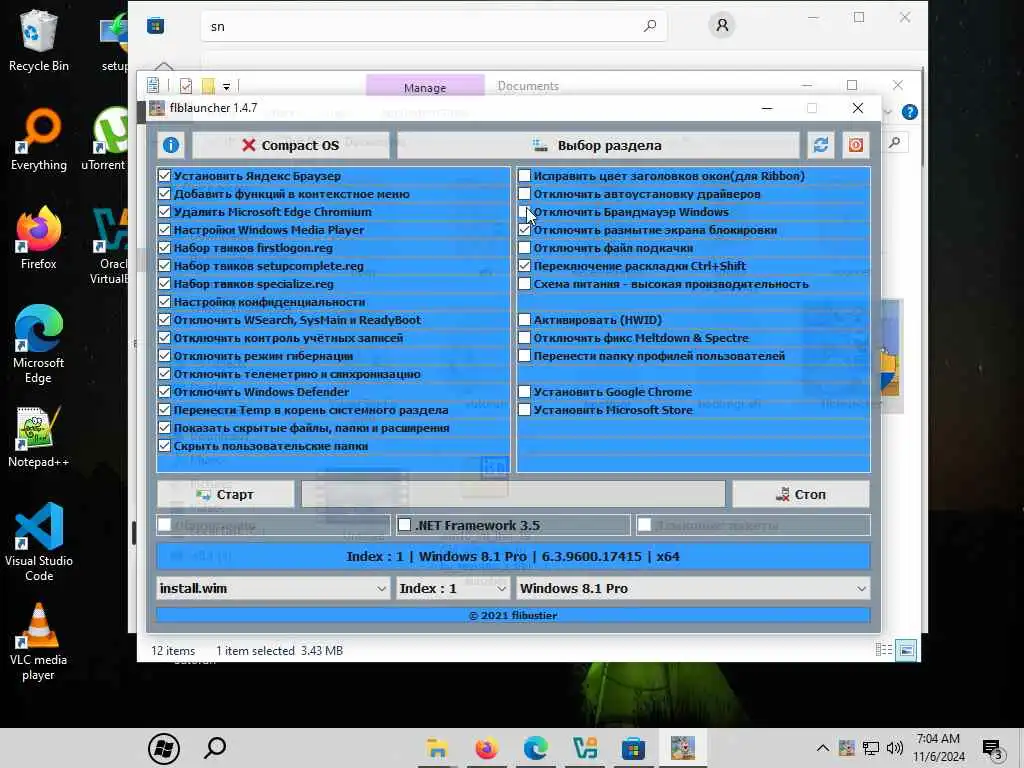Open the Manage tab in Explorer
This screenshot has width=1024, height=768.
point(425,88)
